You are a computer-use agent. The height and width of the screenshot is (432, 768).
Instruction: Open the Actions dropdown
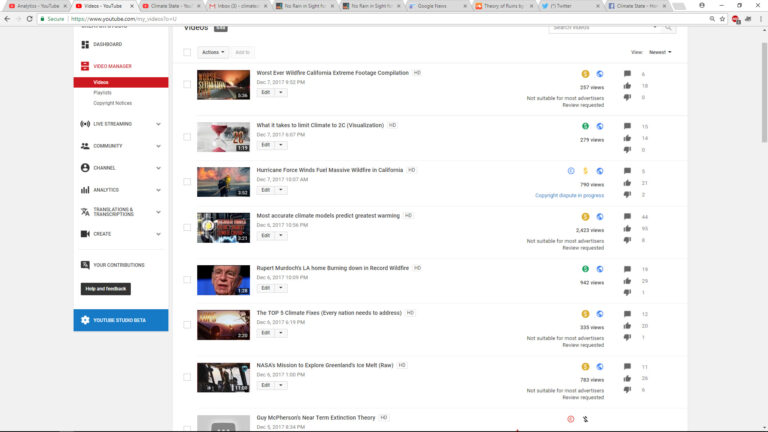[x=213, y=52]
